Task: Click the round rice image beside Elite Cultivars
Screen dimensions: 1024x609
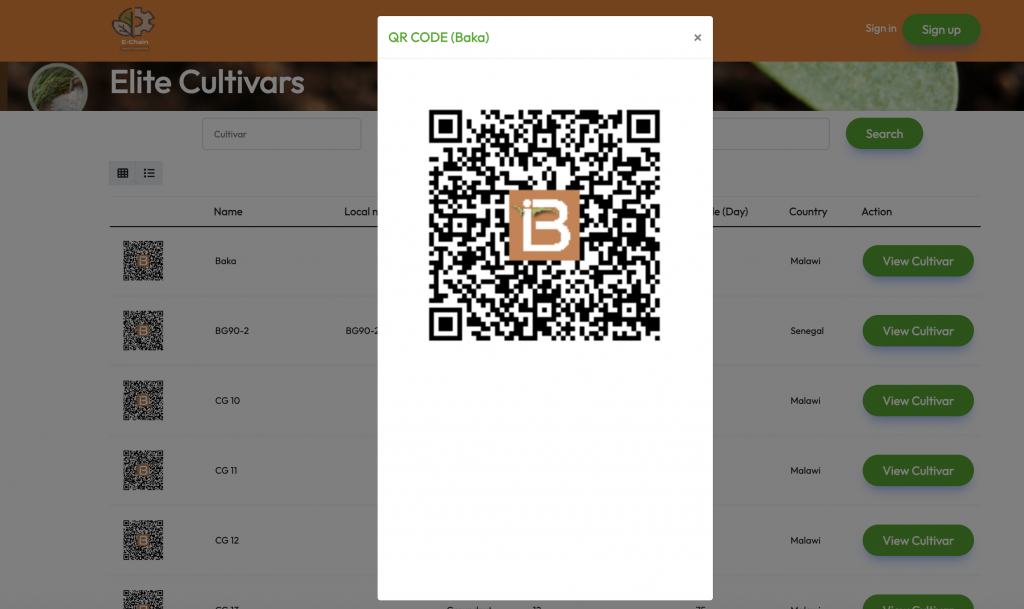Action: [x=57, y=87]
